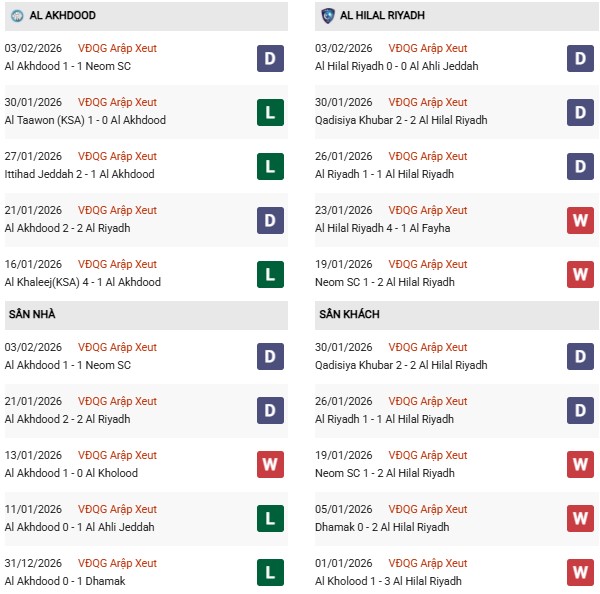Click L badge for Ittihad Jeddah match
The height and width of the screenshot is (594, 600).
270,166
